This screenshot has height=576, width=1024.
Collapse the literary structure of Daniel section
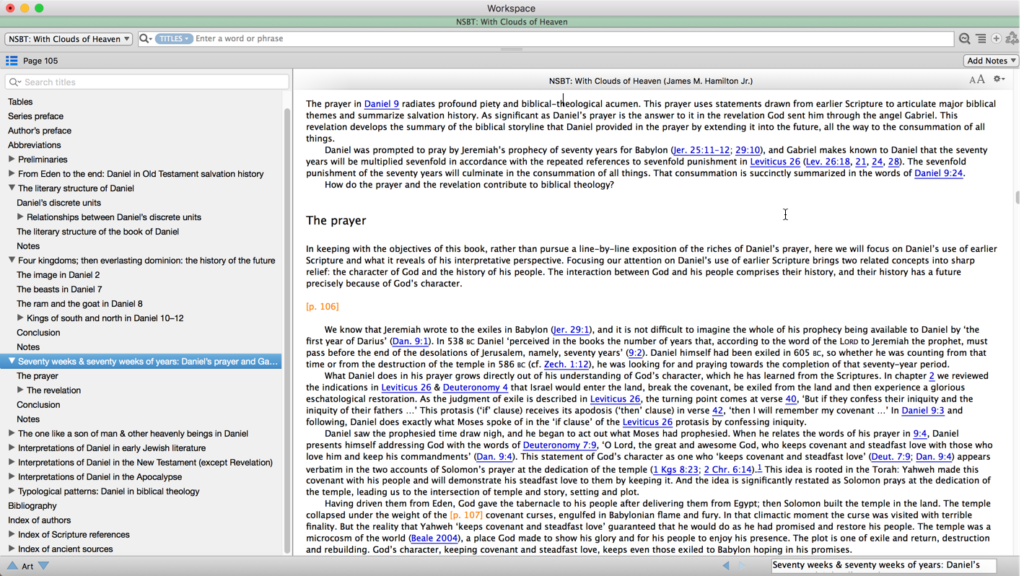[12, 188]
